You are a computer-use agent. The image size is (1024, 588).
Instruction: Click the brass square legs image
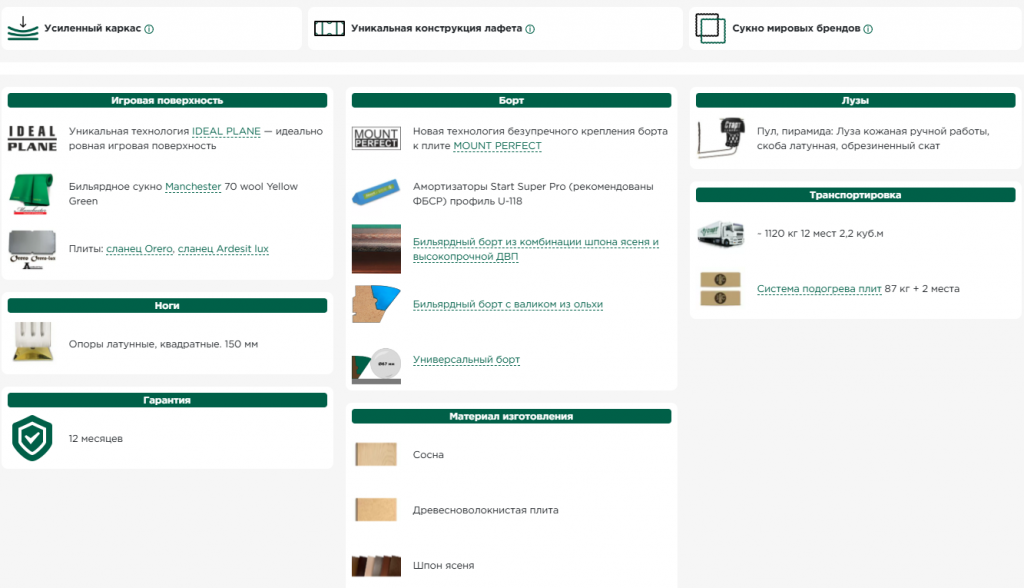click(x=33, y=342)
